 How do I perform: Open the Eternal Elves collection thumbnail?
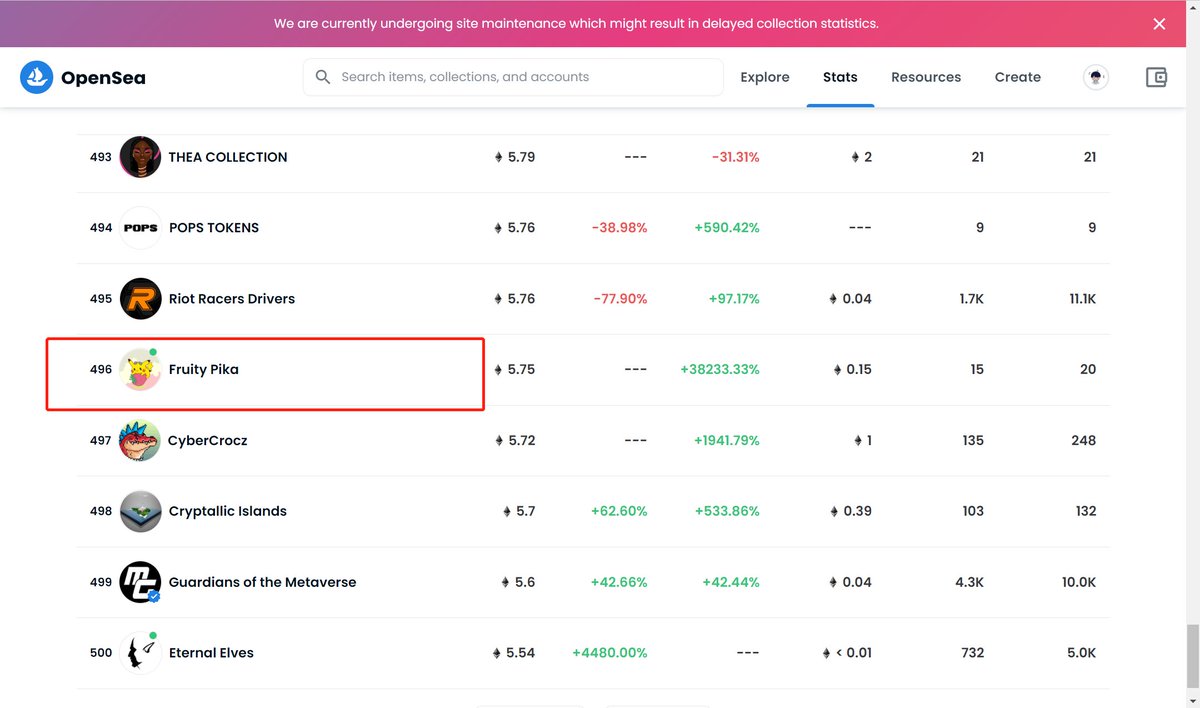tap(140, 652)
